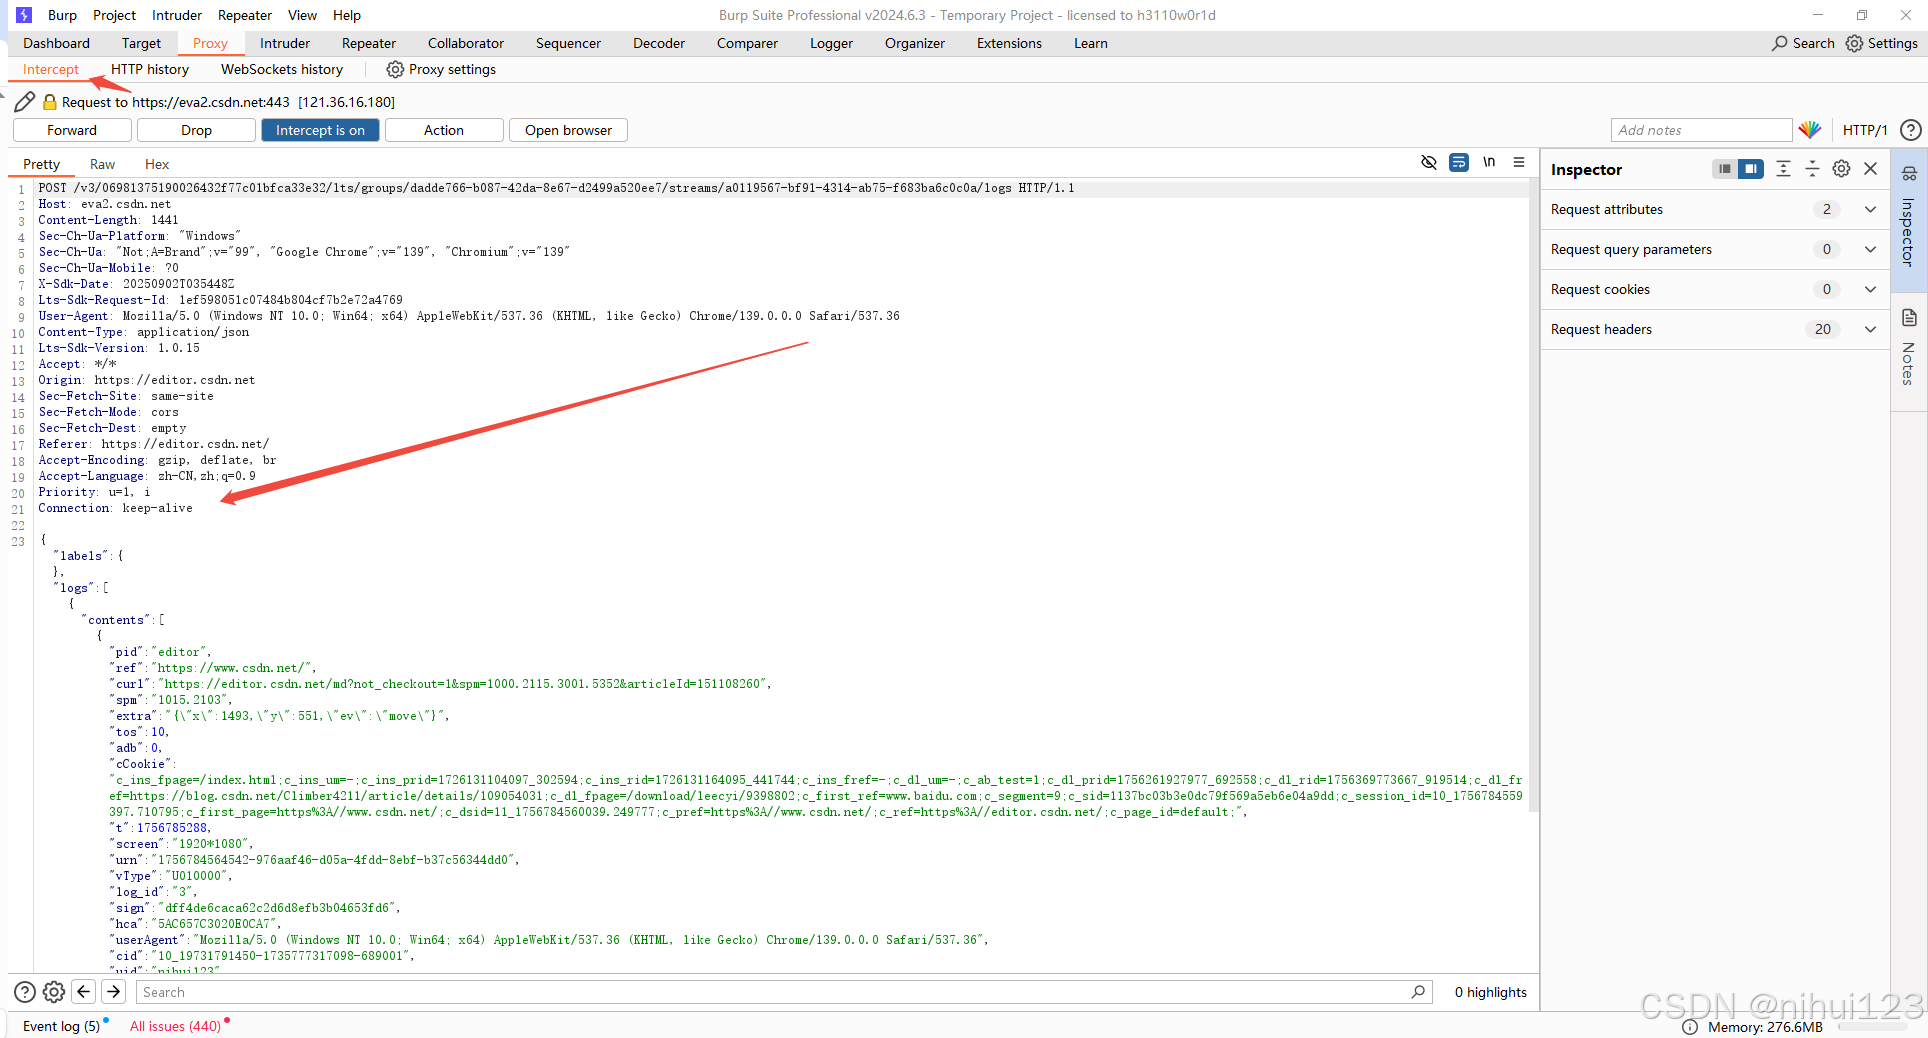Forward the intercepted request
The image size is (1928, 1038).
[72, 130]
